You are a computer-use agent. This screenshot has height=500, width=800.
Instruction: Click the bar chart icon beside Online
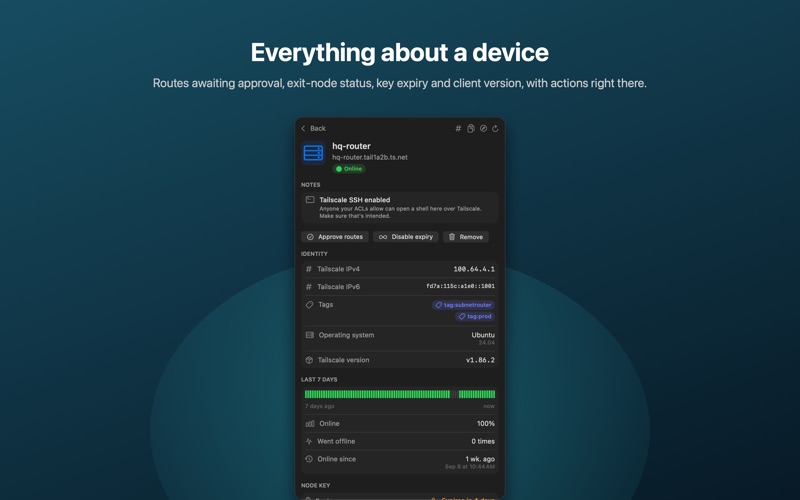(x=310, y=423)
